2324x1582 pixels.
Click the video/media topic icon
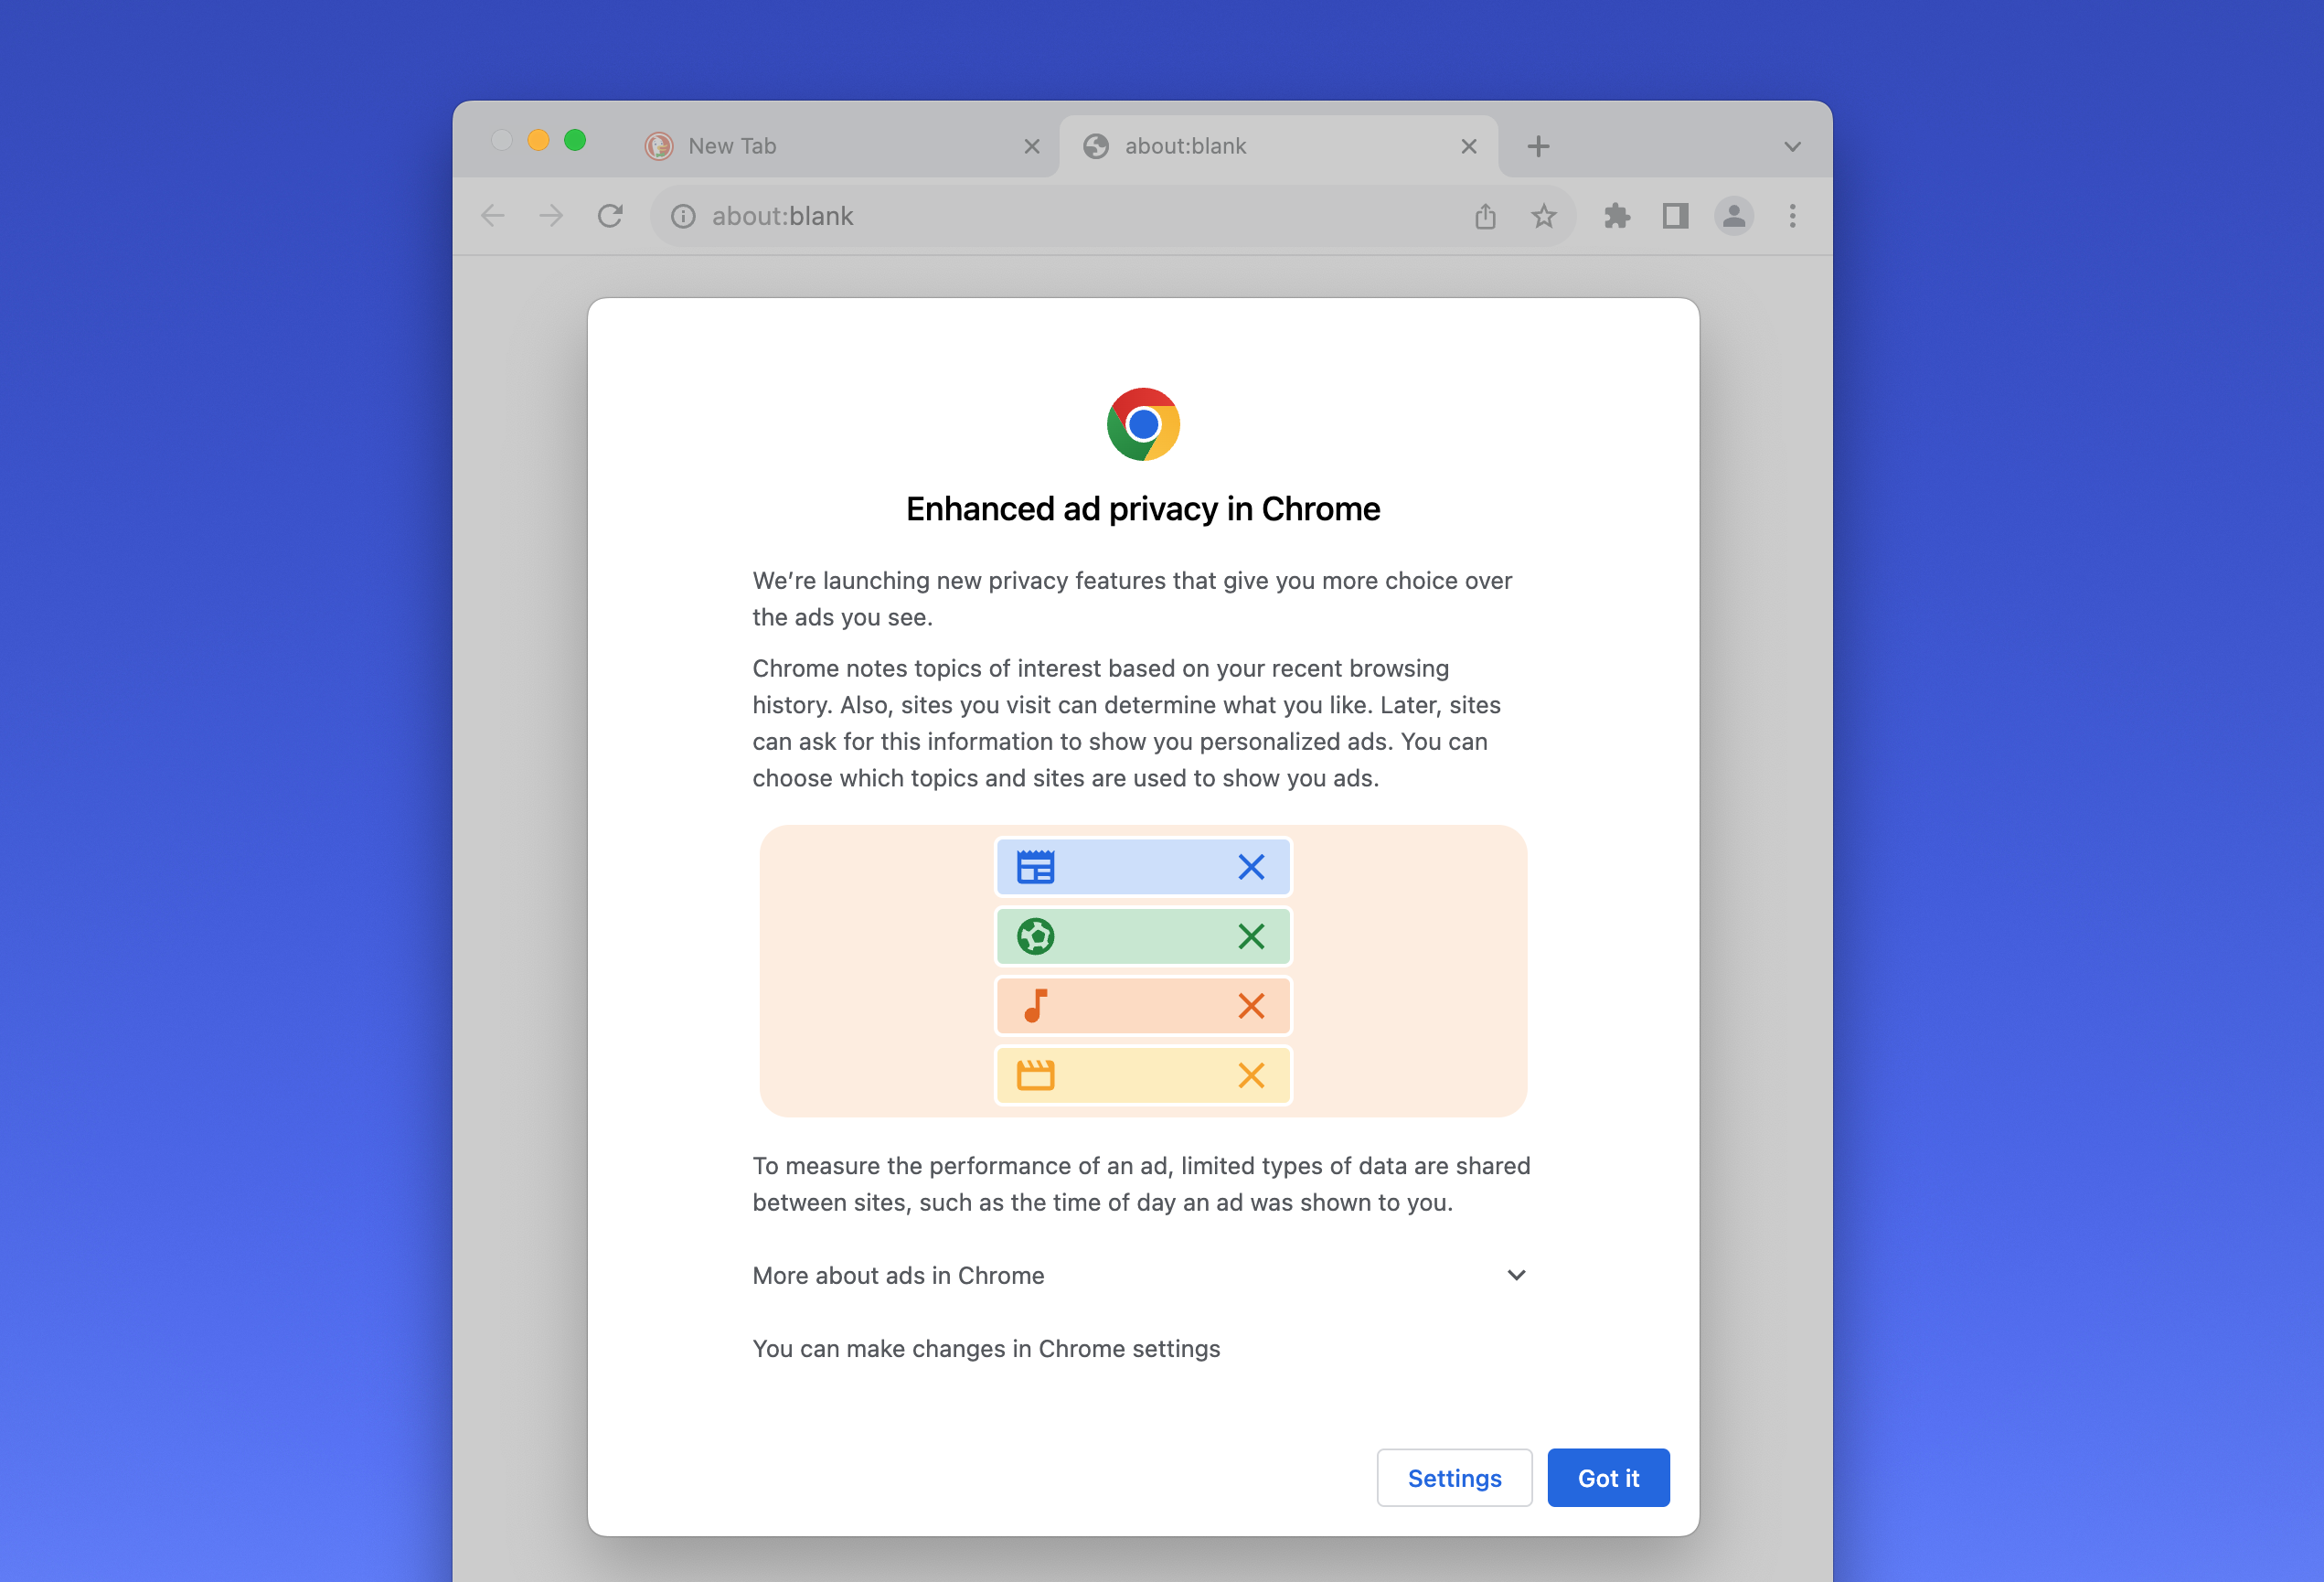[1034, 1074]
